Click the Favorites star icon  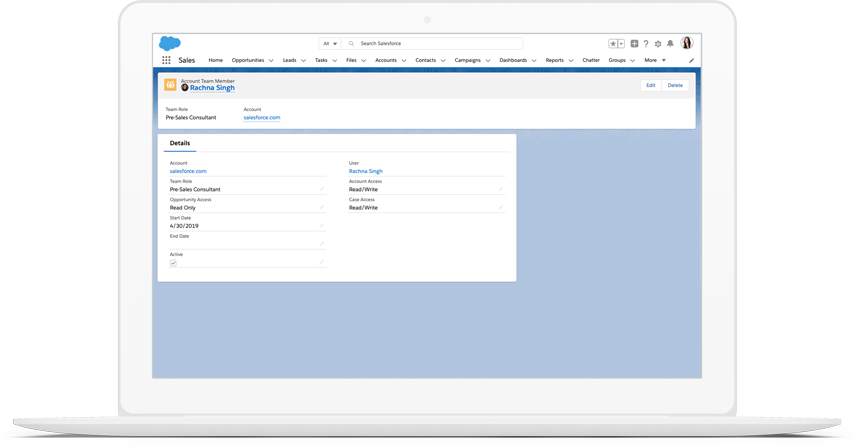(613, 44)
